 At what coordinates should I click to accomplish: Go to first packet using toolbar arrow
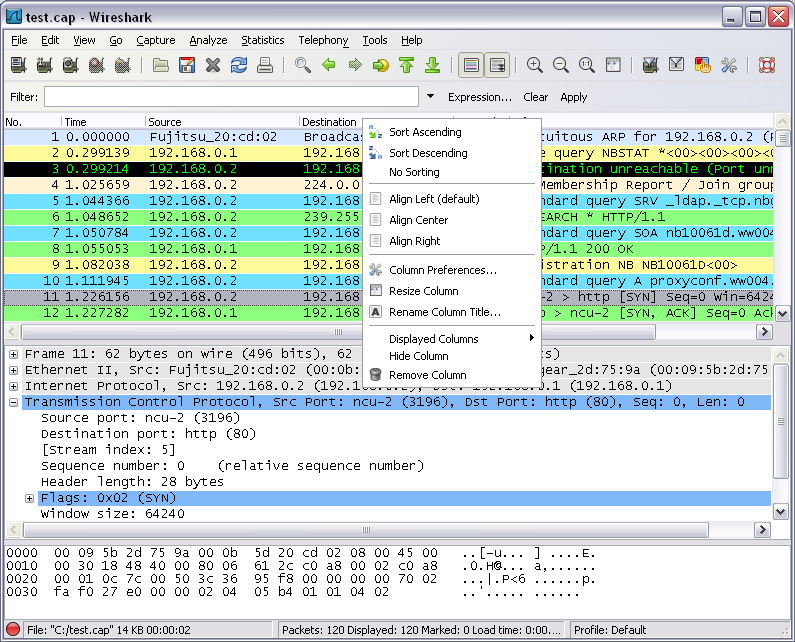pyautogui.click(x=406, y=66)
